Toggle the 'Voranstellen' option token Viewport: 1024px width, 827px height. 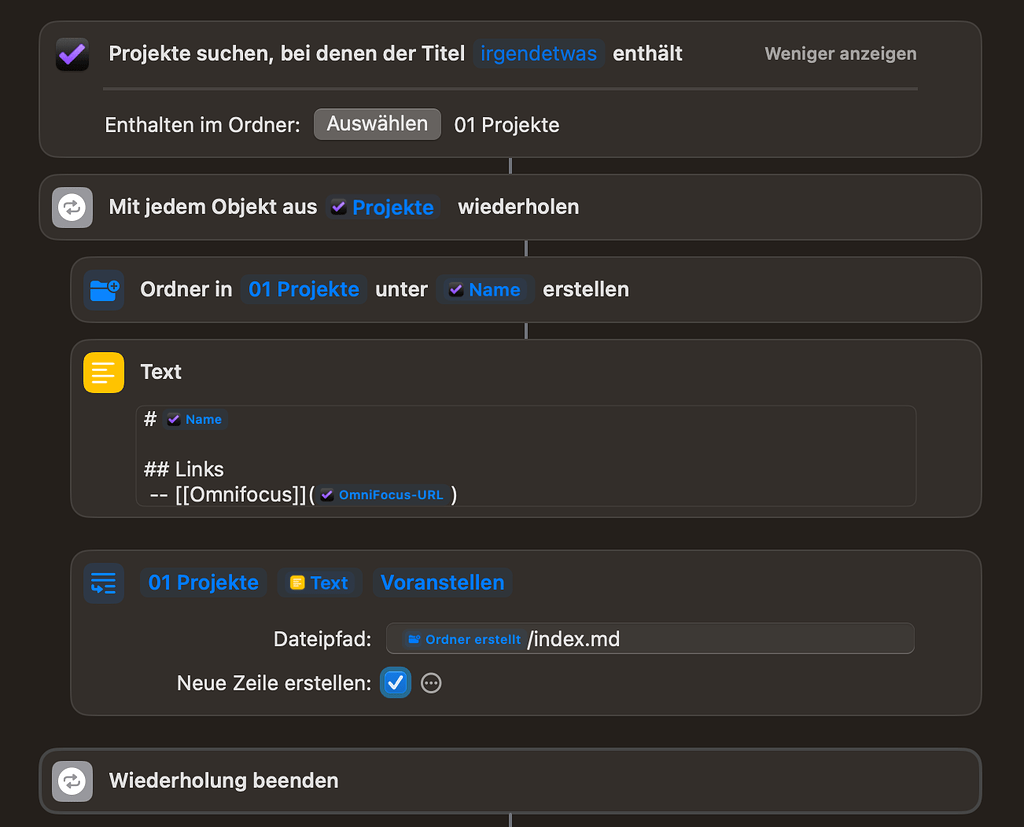coord(442,582)
